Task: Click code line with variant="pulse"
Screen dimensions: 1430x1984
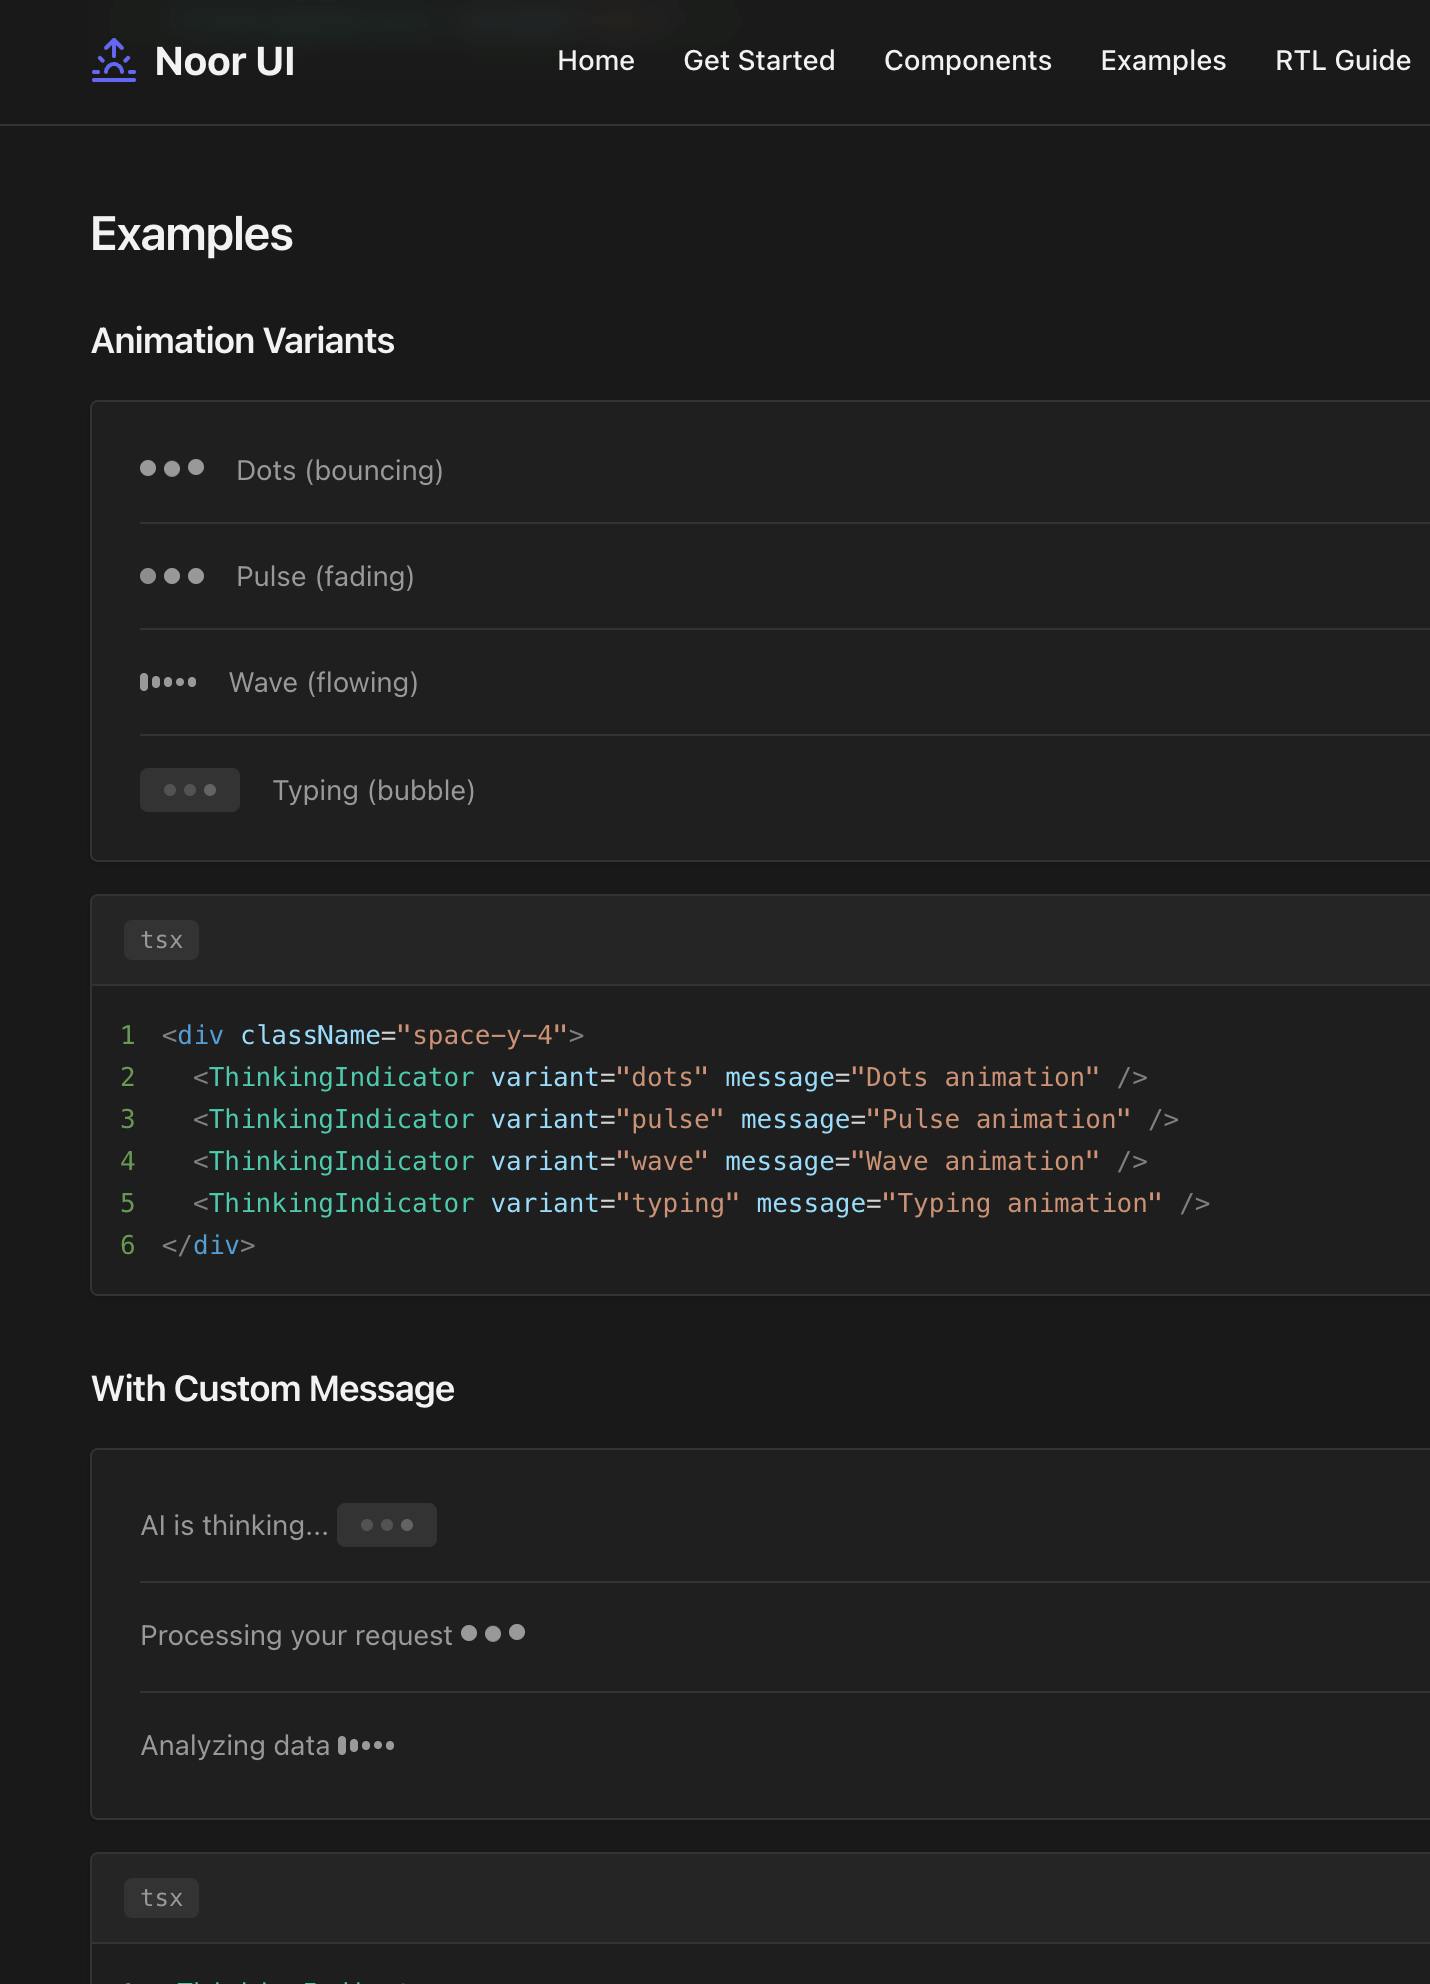Action: click(x=685, y=1119)
